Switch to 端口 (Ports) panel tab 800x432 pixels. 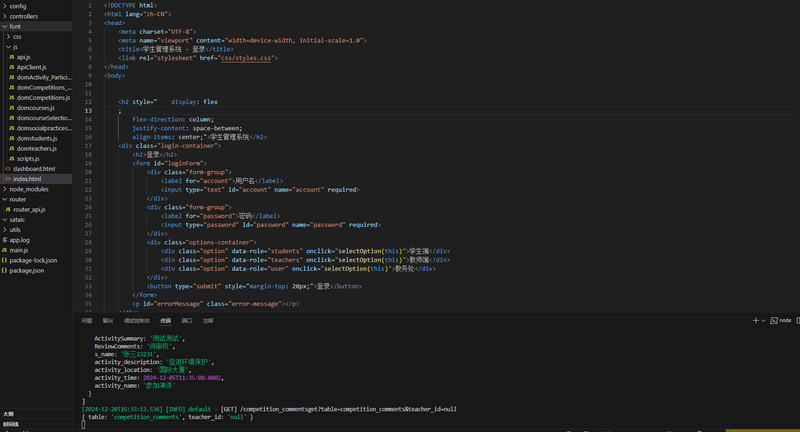pyautogui.click(x=187, y=321)
